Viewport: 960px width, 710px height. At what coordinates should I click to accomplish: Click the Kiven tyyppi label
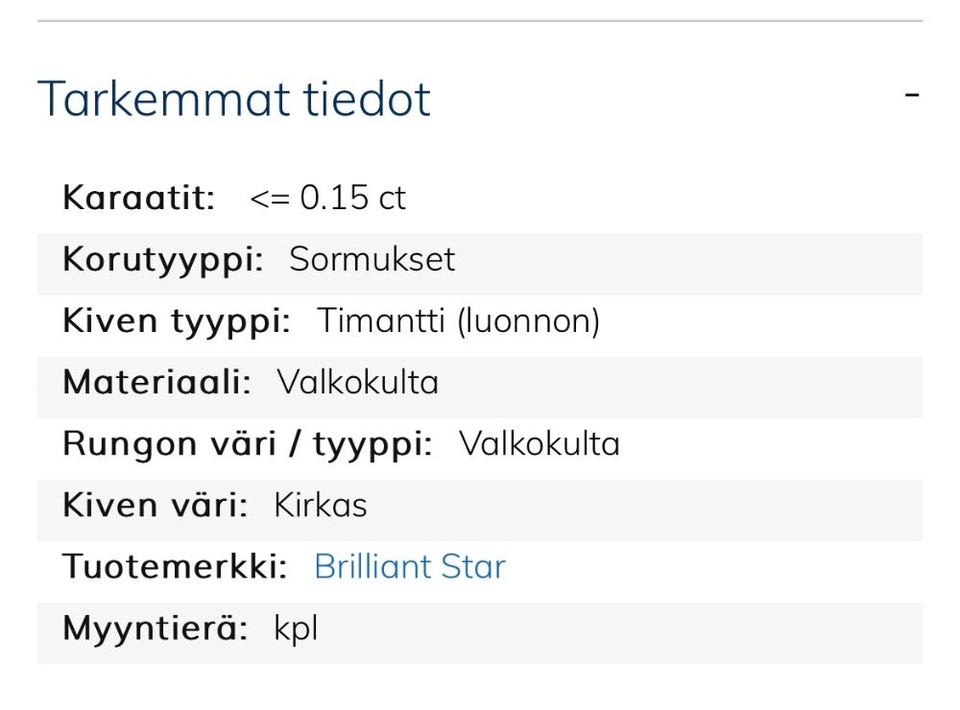click(176, 321)
